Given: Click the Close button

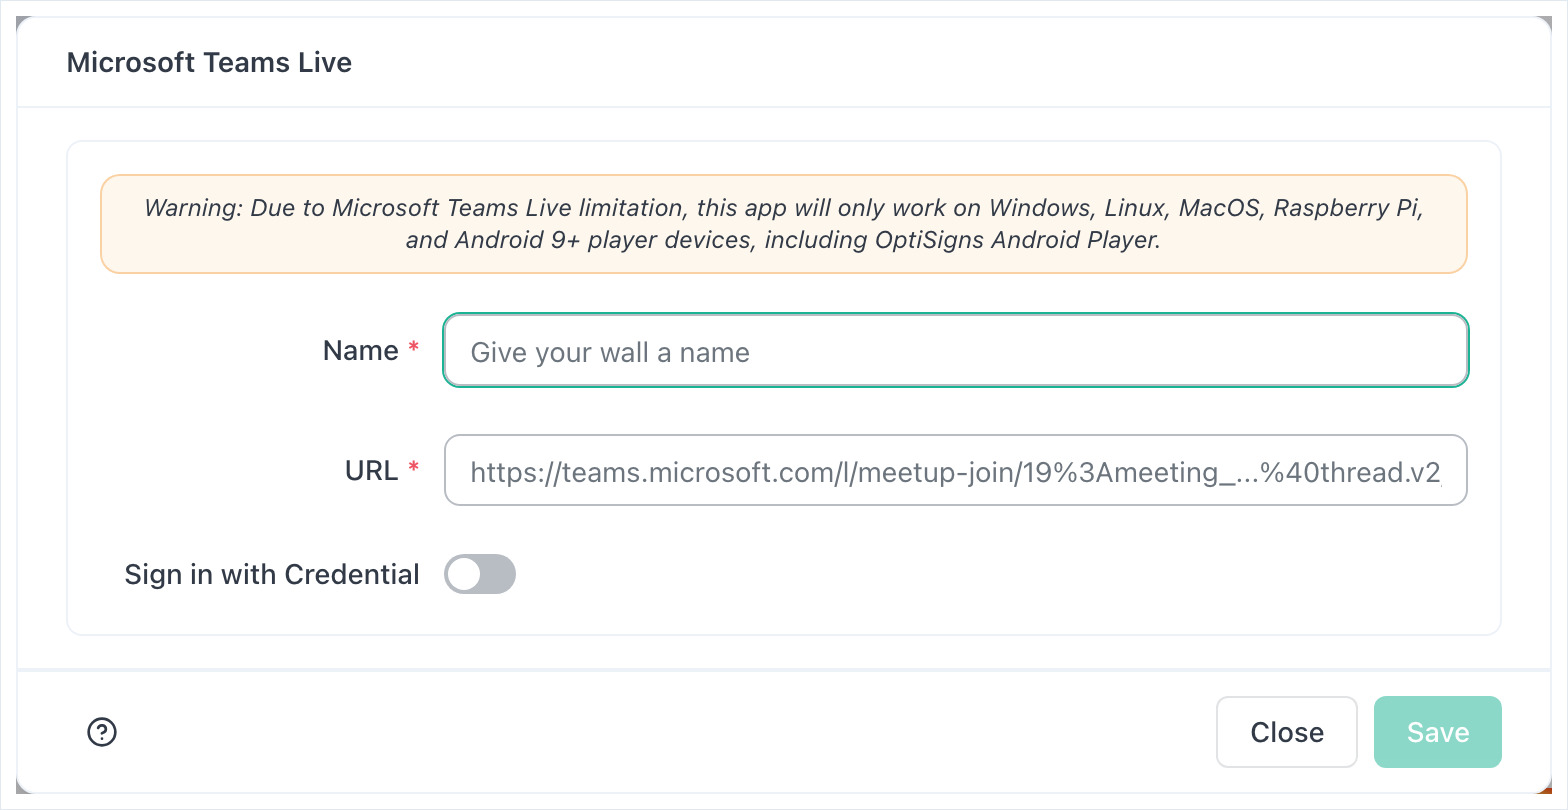Looking at the screenshot, I should [1287, 732].
